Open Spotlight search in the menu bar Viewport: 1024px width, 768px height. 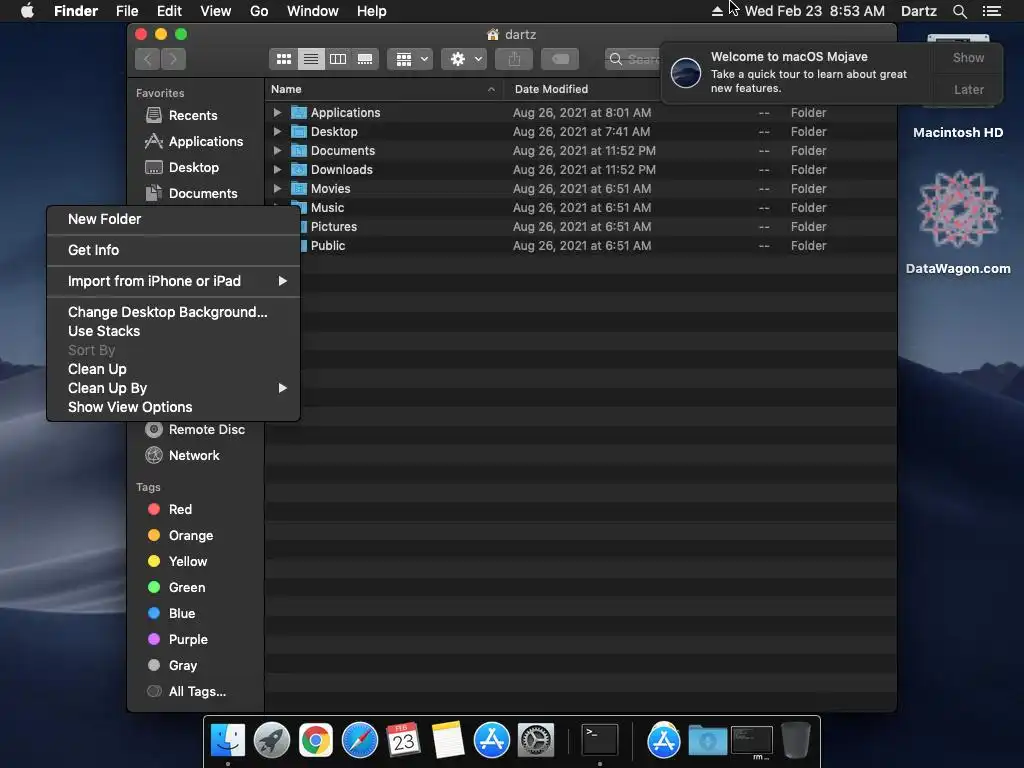pyautogui.click(x=959, y=11)
